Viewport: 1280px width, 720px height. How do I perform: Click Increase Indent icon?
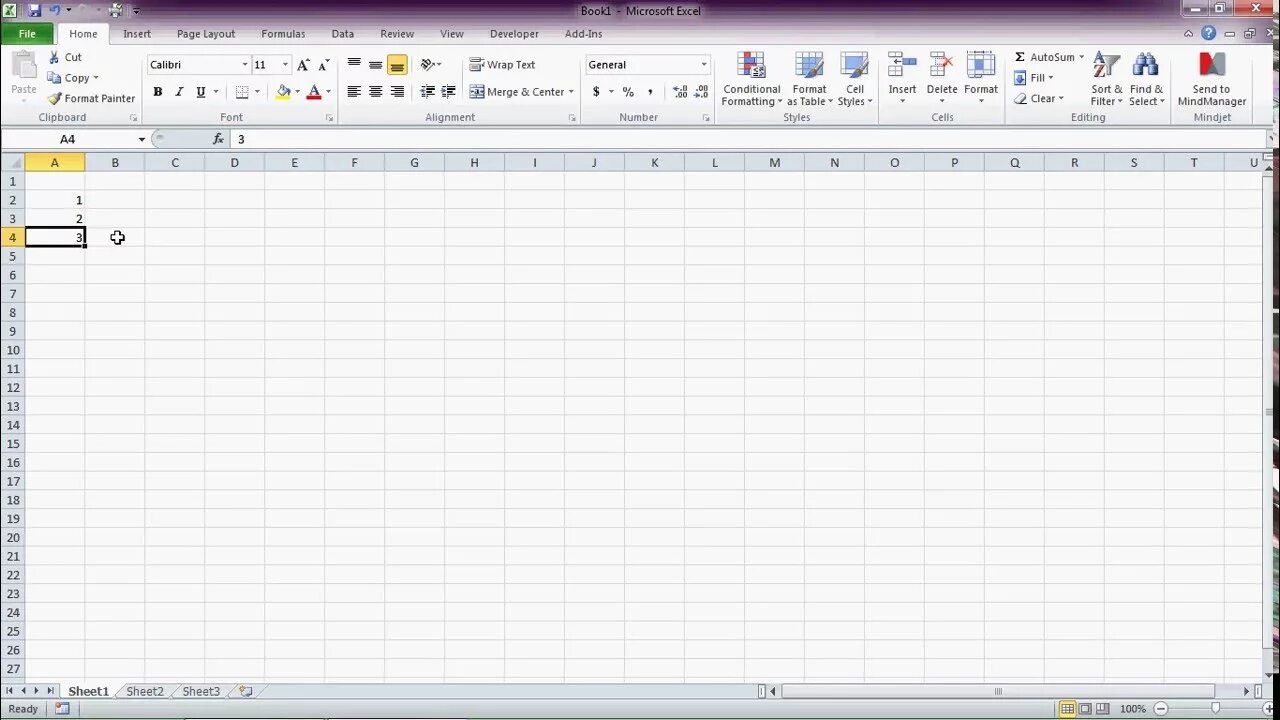(449, 92)
